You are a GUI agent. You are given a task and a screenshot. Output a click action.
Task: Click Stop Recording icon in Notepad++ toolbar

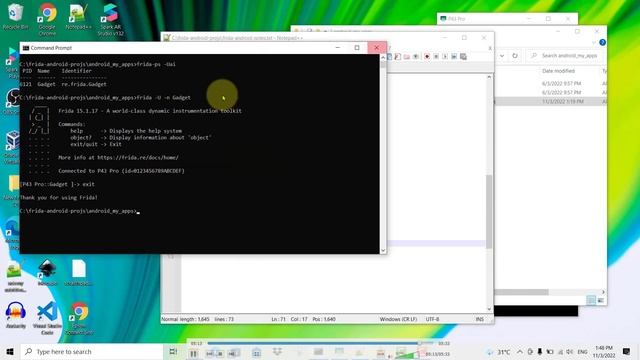click(x=436, y=57)
